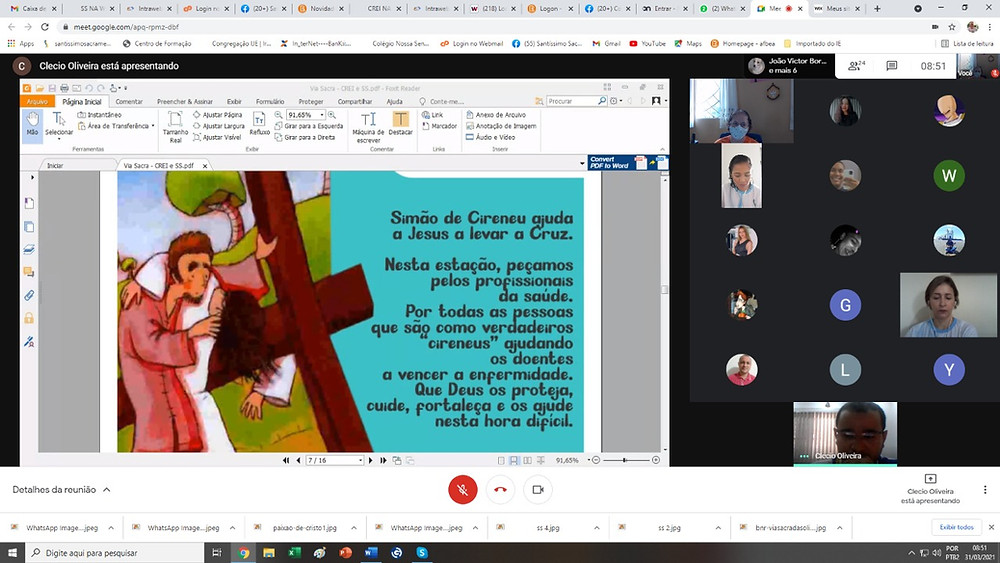Screen dimensions: 1000x563
Task: Close the Via Sacra - CREI e SS.pdf tab
Action: click(x=205, y=166)
